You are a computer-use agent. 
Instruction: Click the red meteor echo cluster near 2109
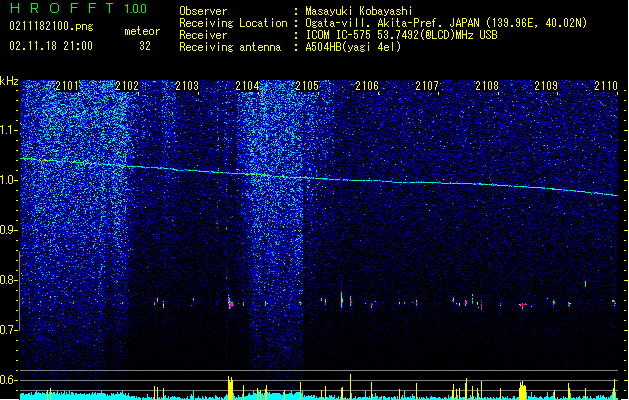(x=522, y=306)
